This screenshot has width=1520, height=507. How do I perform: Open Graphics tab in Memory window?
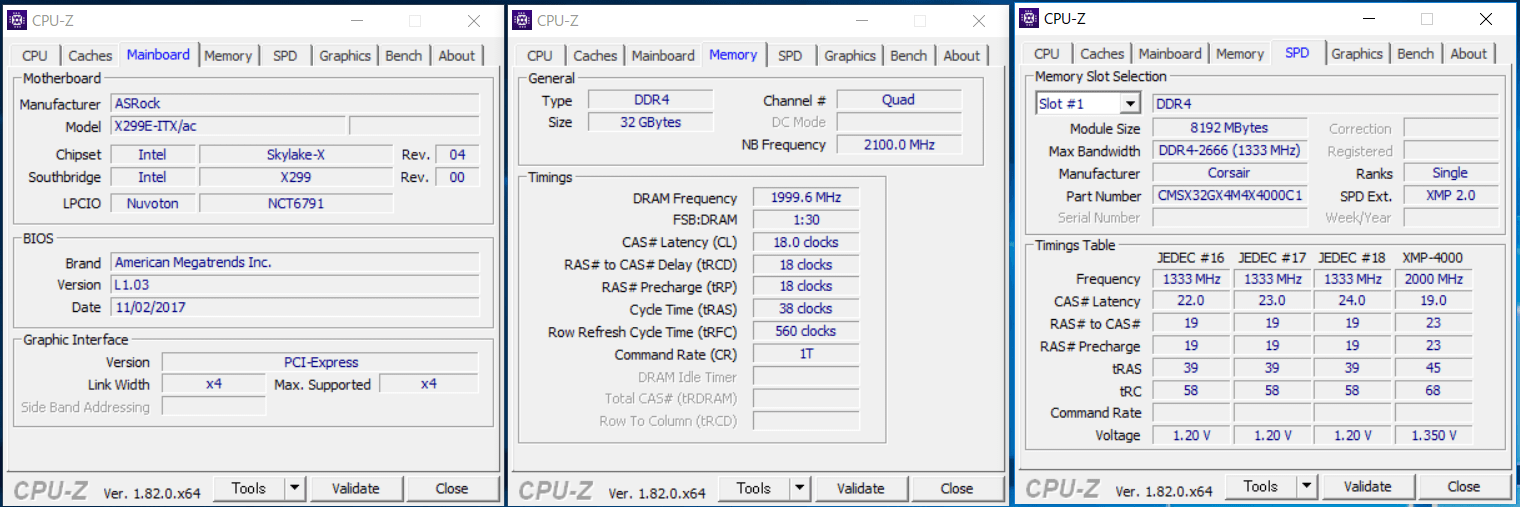(850, 56)
